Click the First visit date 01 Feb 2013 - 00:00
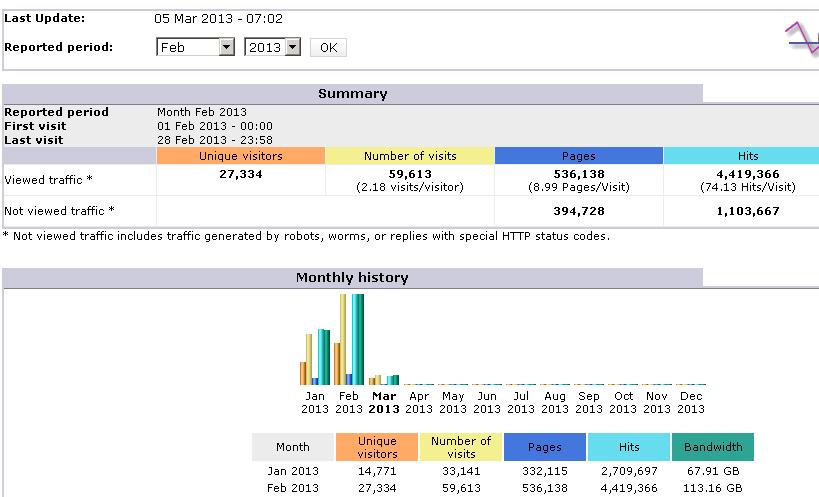The height and width of the screenshot is (497, 819). tap(215, 126)
